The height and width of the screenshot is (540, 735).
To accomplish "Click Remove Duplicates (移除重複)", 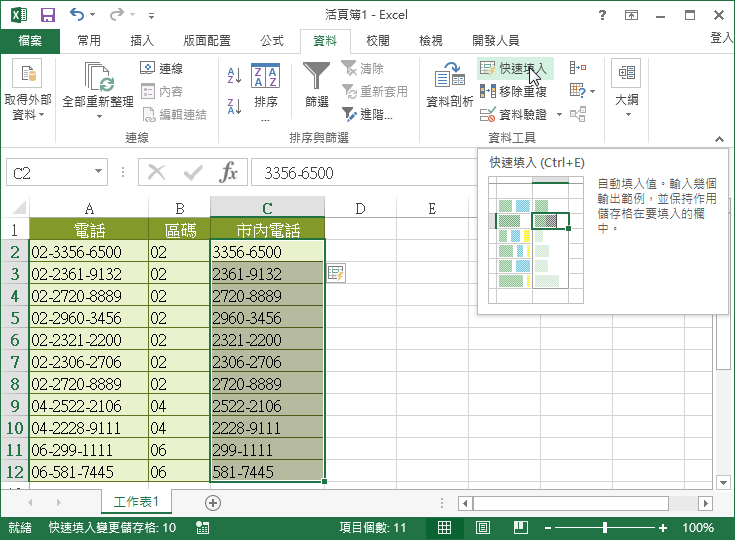I will (513, 91).
